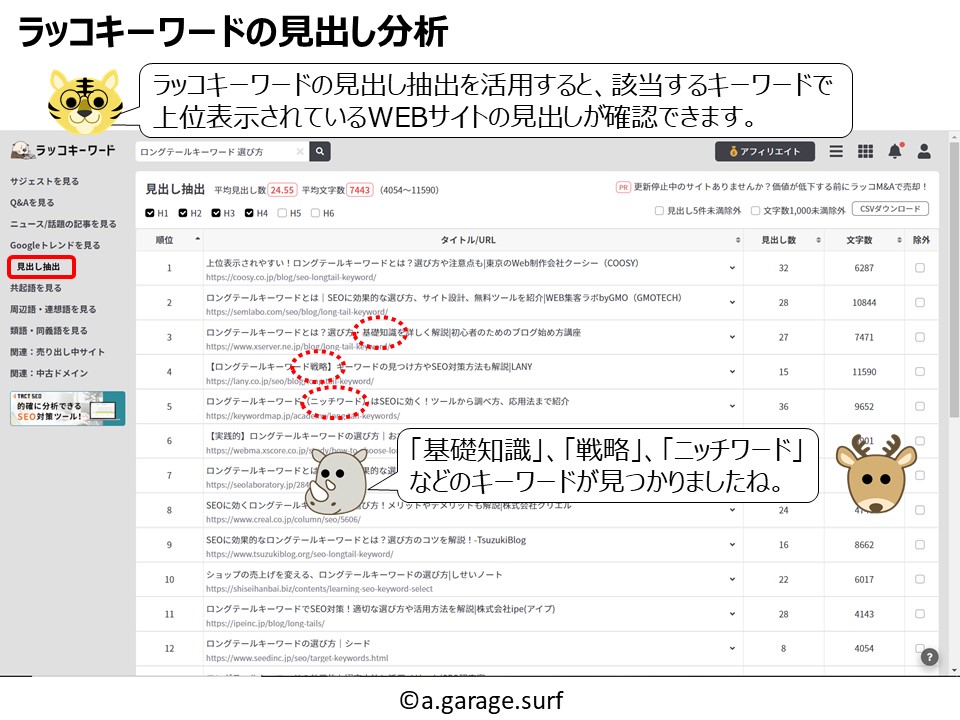This screenshot has width=960, height=720.
Task: Open tsuzukiblog.org URL link
Action: point(299,554)
